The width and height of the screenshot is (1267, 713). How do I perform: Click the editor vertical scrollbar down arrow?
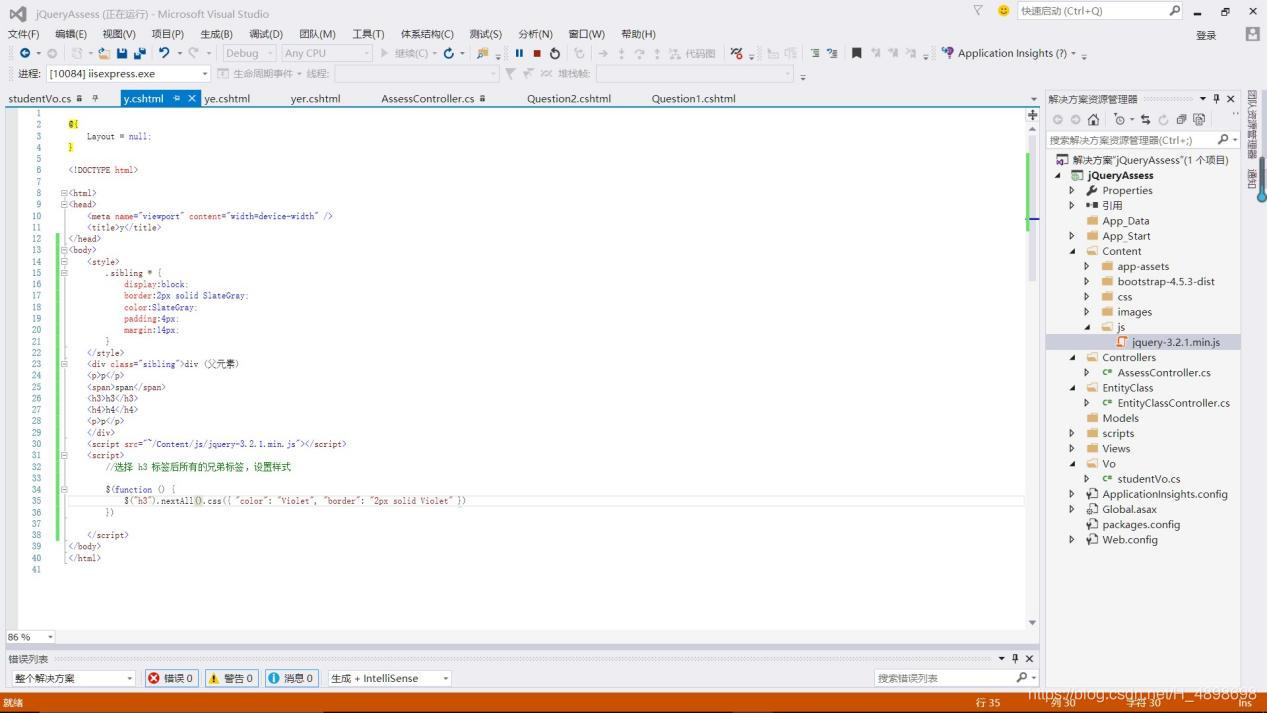click(1033, 623)
